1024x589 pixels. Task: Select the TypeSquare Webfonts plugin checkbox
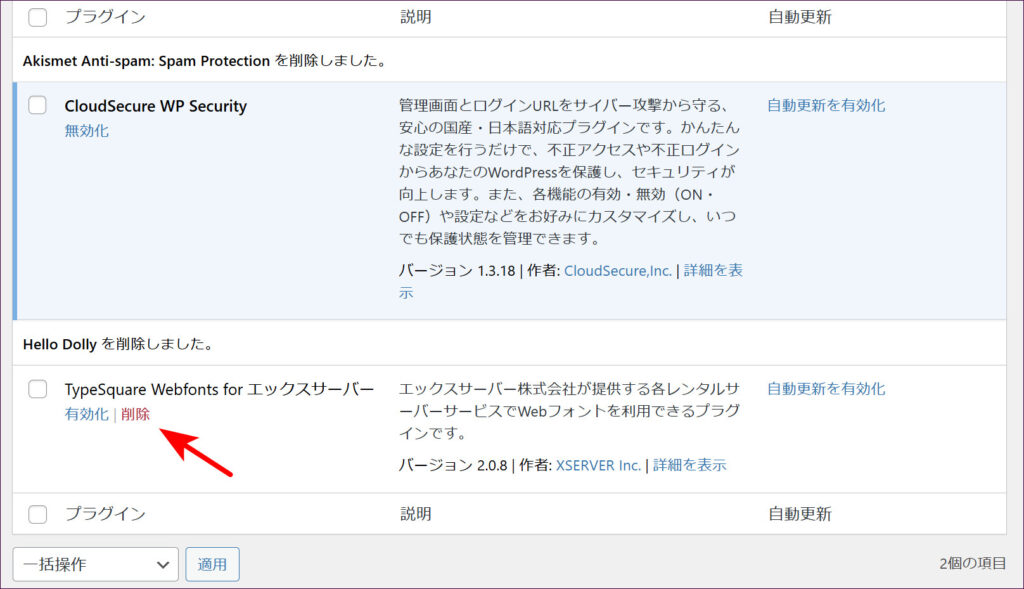coord(37,389)
